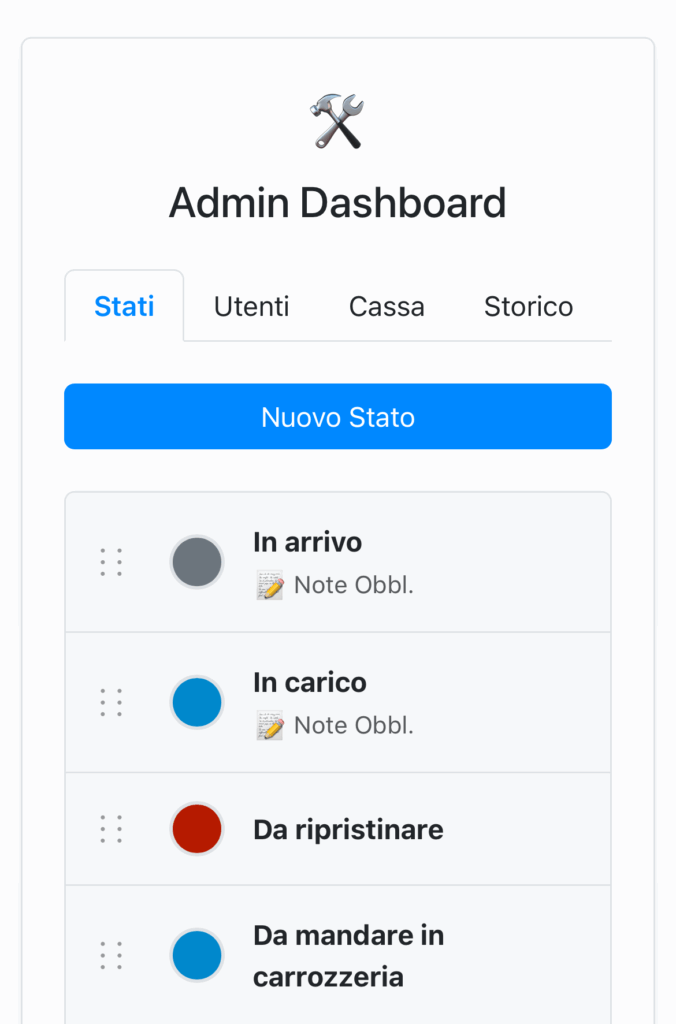
Task: Select the In carico state name
Action: 310,682
